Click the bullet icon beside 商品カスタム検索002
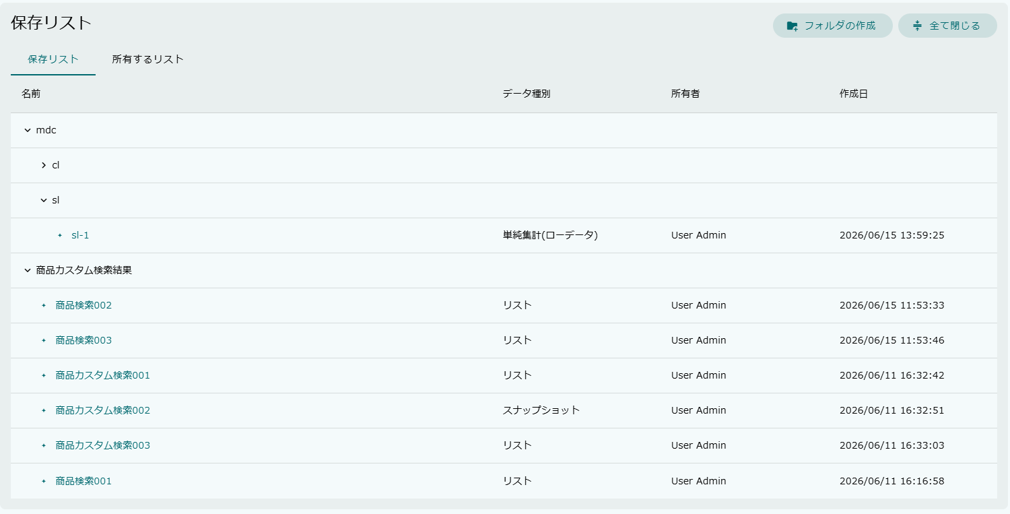Image resolution: width=1010 pixels, height=514 pixels. (44, 410)
